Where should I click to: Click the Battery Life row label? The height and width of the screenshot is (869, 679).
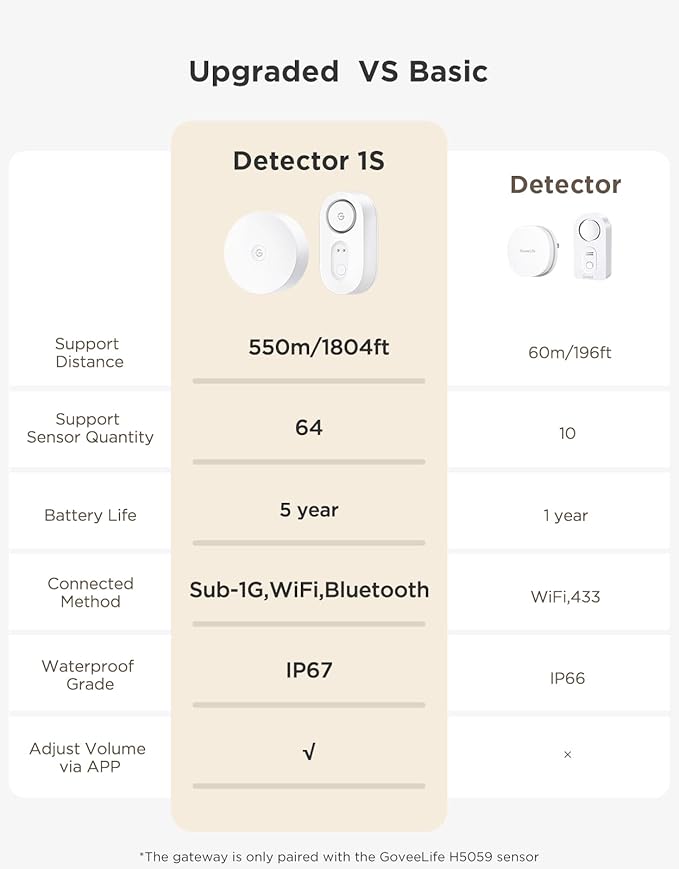tap(90, 515)
